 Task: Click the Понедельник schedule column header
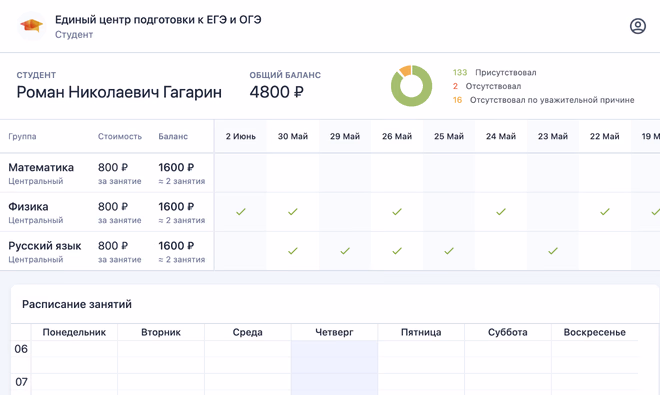[74, 332]
